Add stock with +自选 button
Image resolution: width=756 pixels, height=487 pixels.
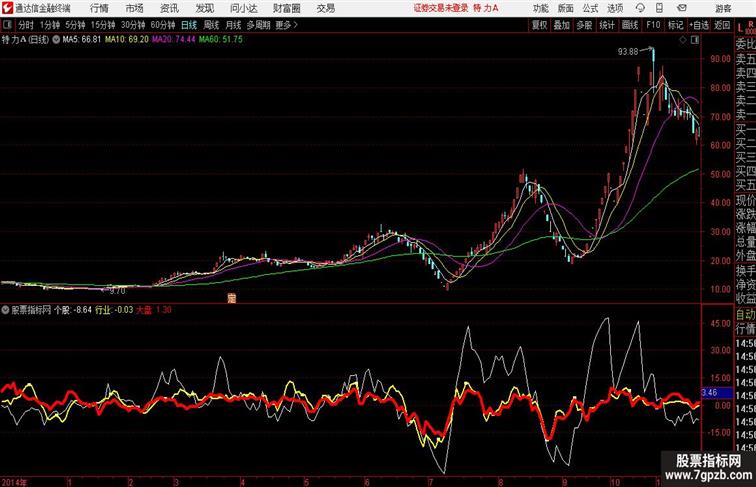click(699, 25)
